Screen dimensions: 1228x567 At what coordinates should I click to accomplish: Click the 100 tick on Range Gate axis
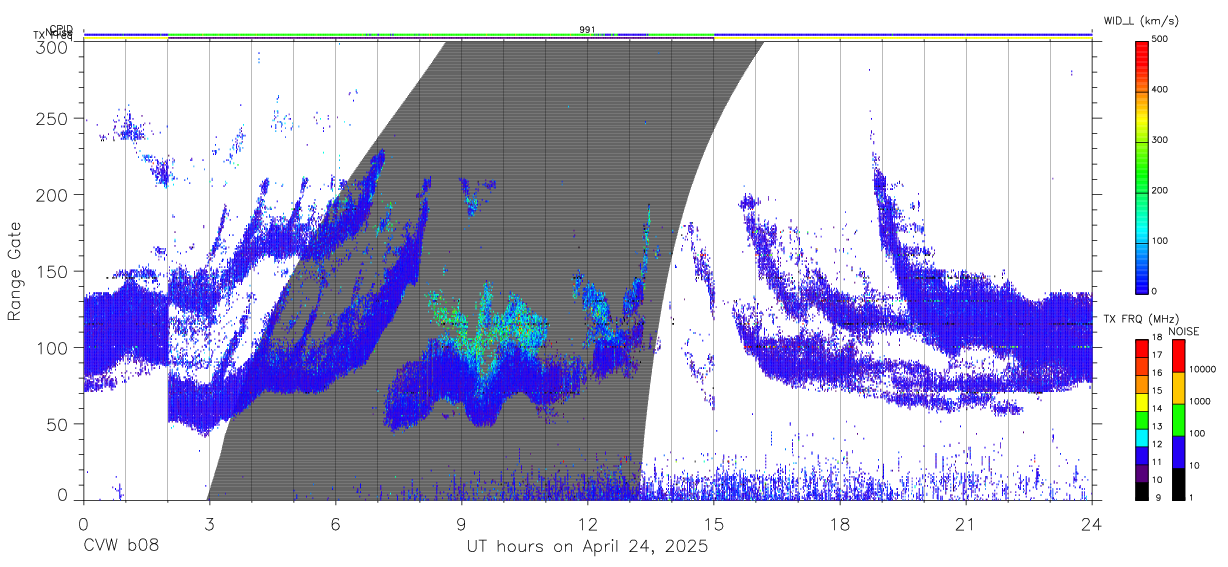53,348
